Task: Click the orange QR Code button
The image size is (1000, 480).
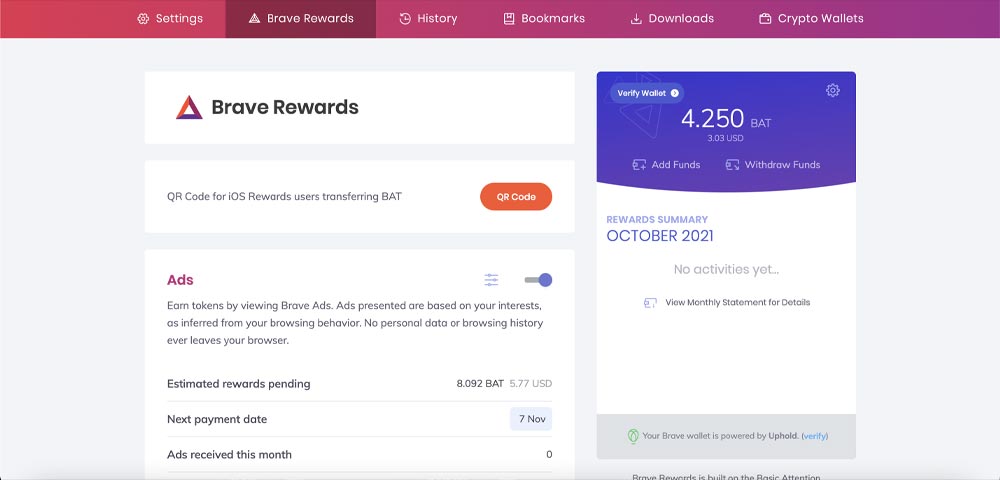Action: point(516,196)
